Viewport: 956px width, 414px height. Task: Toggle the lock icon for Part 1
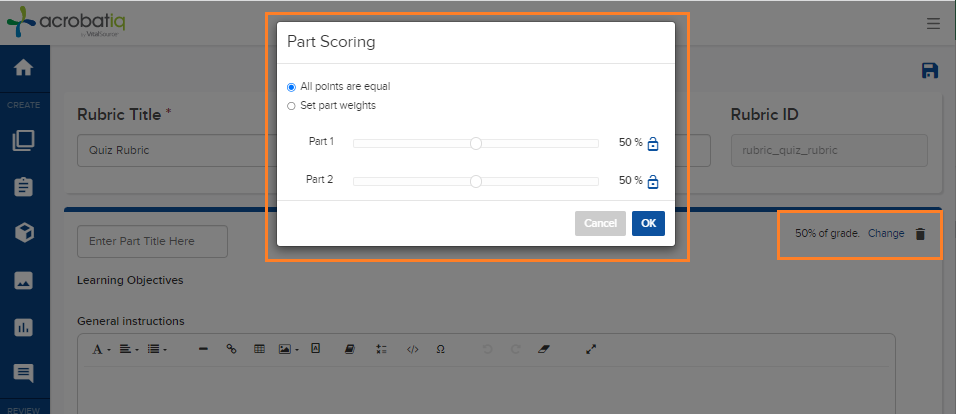pyautogui.click(x=653, y=145)
